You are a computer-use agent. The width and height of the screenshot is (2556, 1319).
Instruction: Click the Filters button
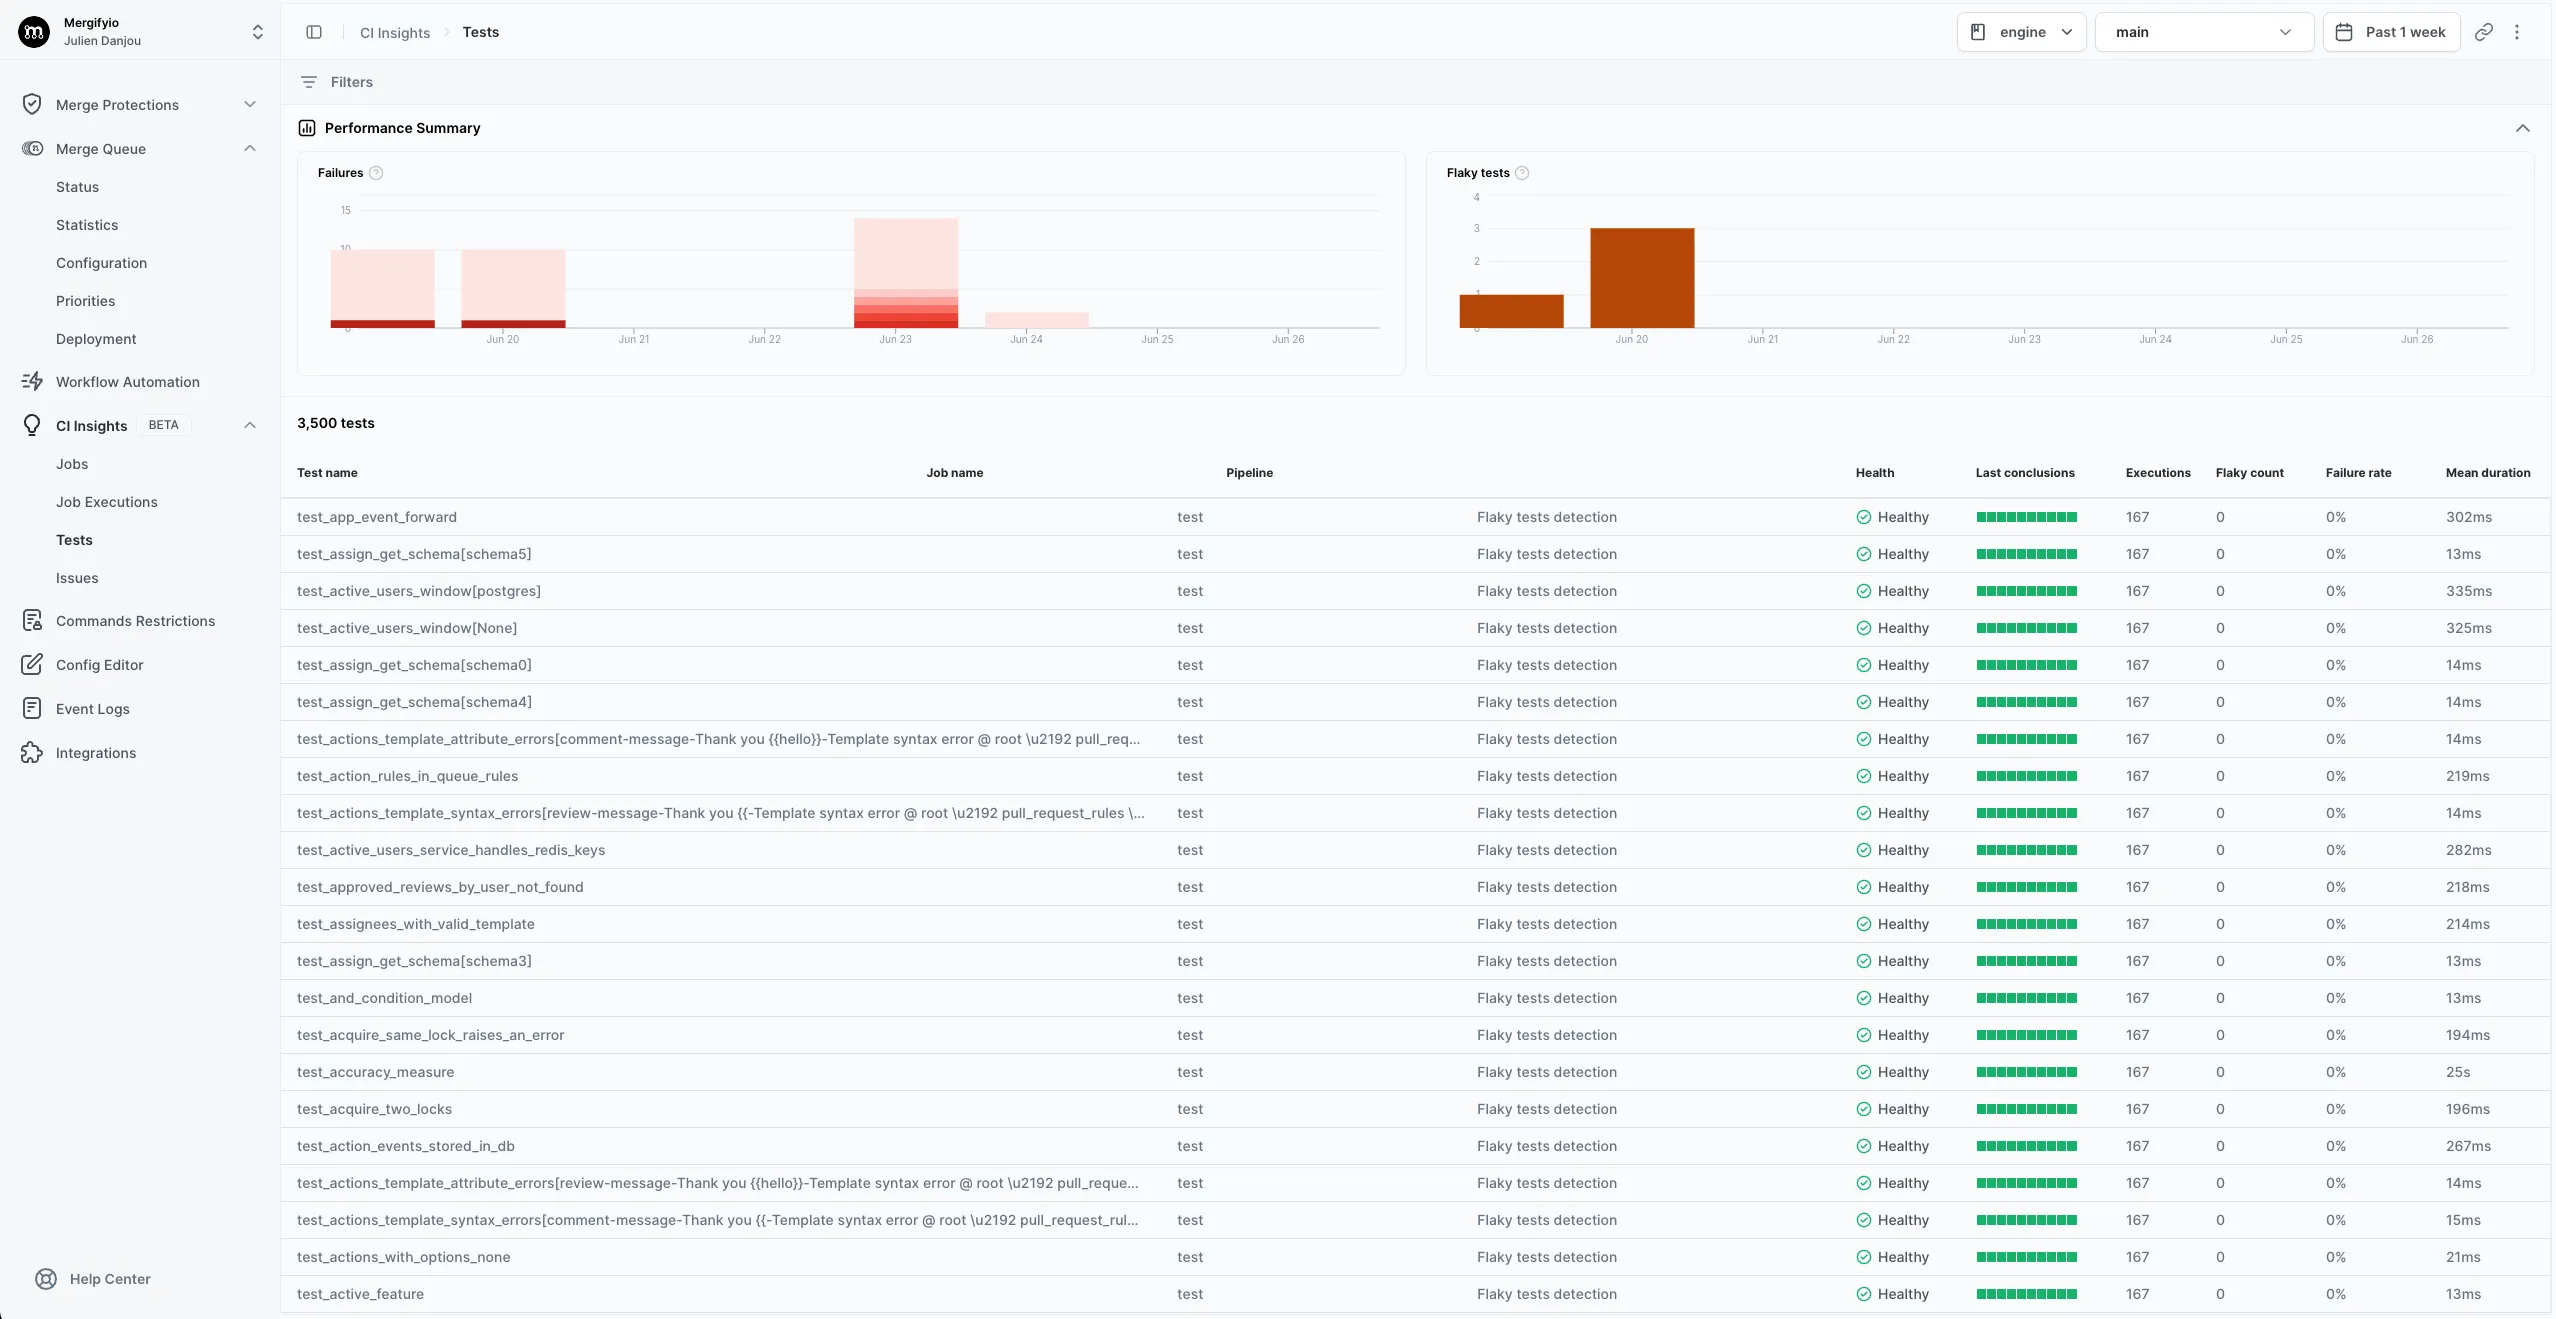336,81
